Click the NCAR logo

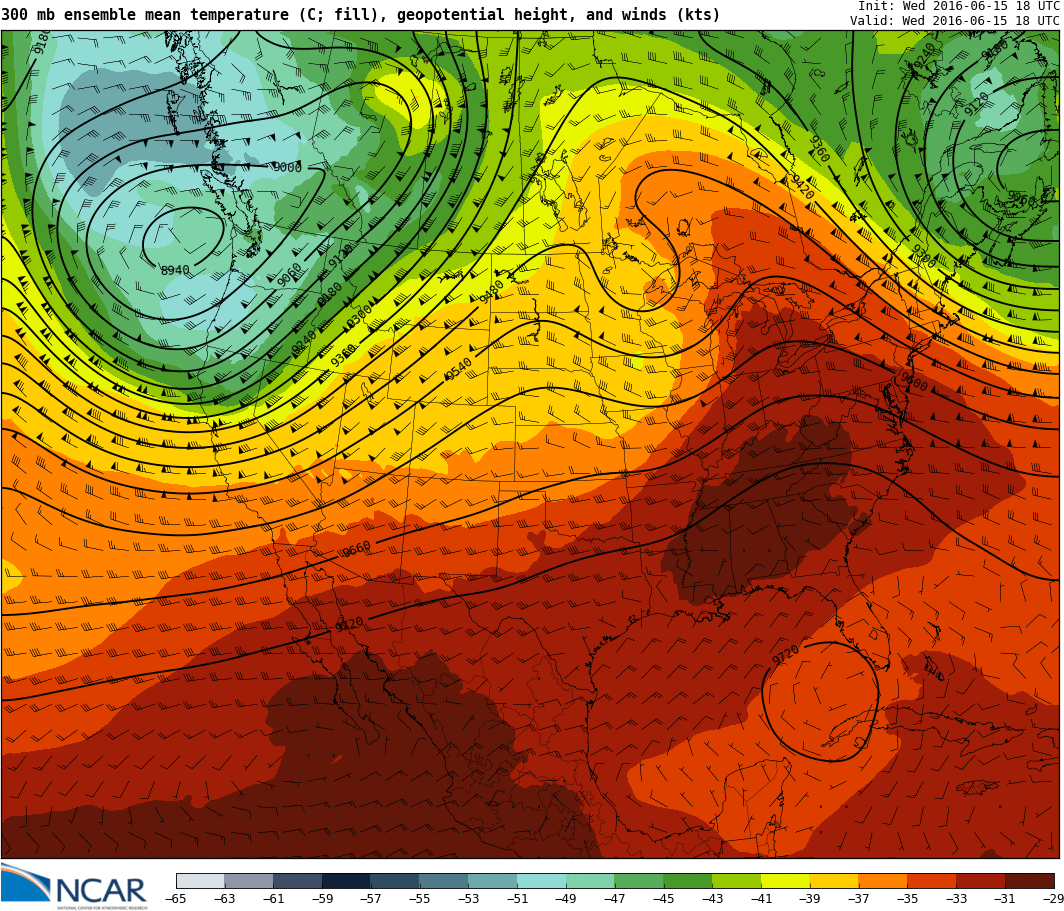point(74,886)
